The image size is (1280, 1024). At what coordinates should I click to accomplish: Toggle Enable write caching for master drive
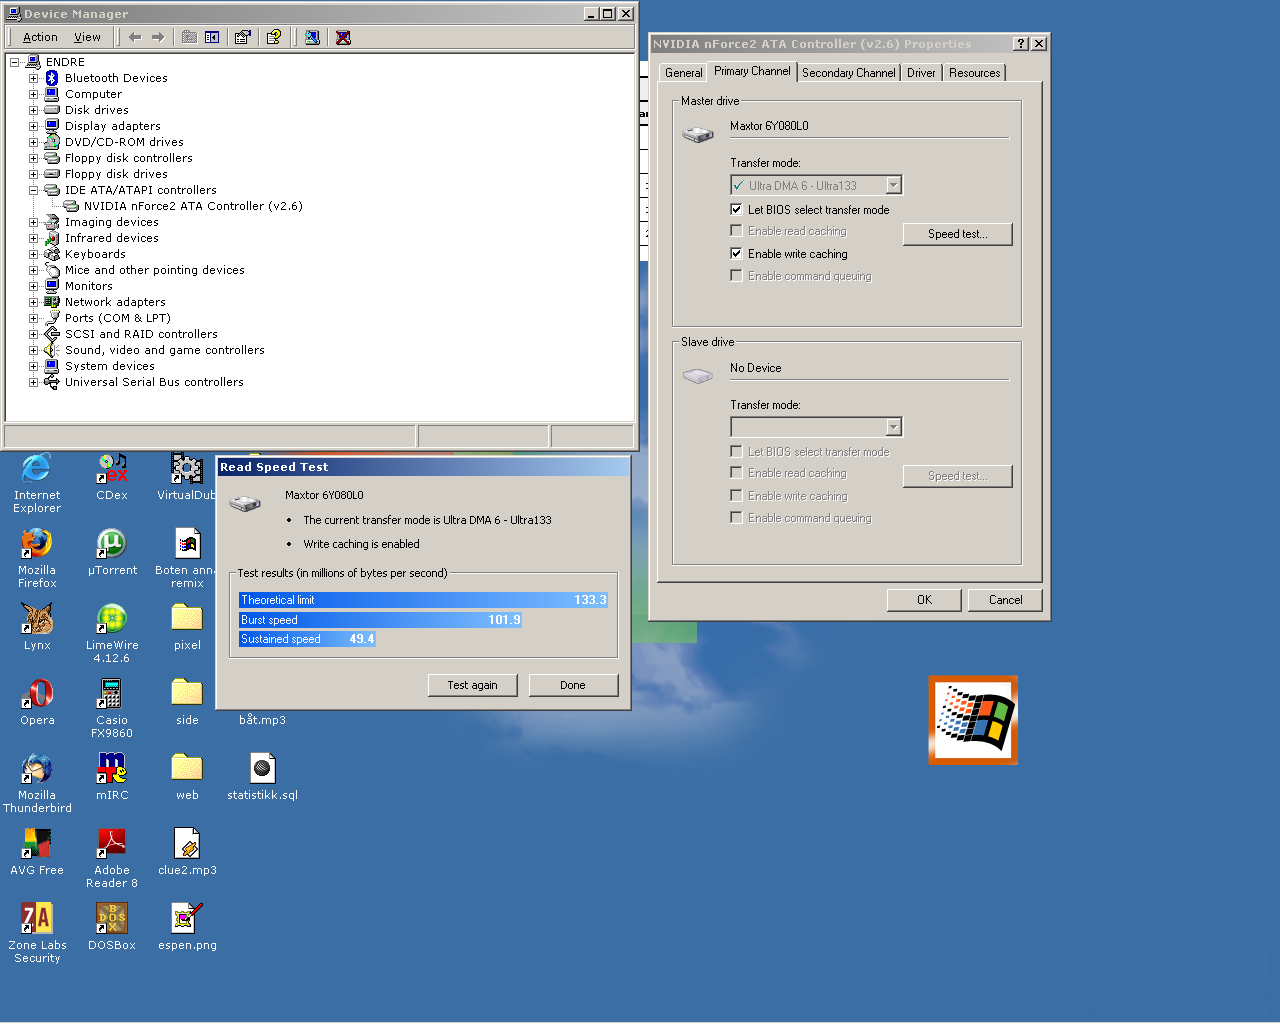[737, 254]
